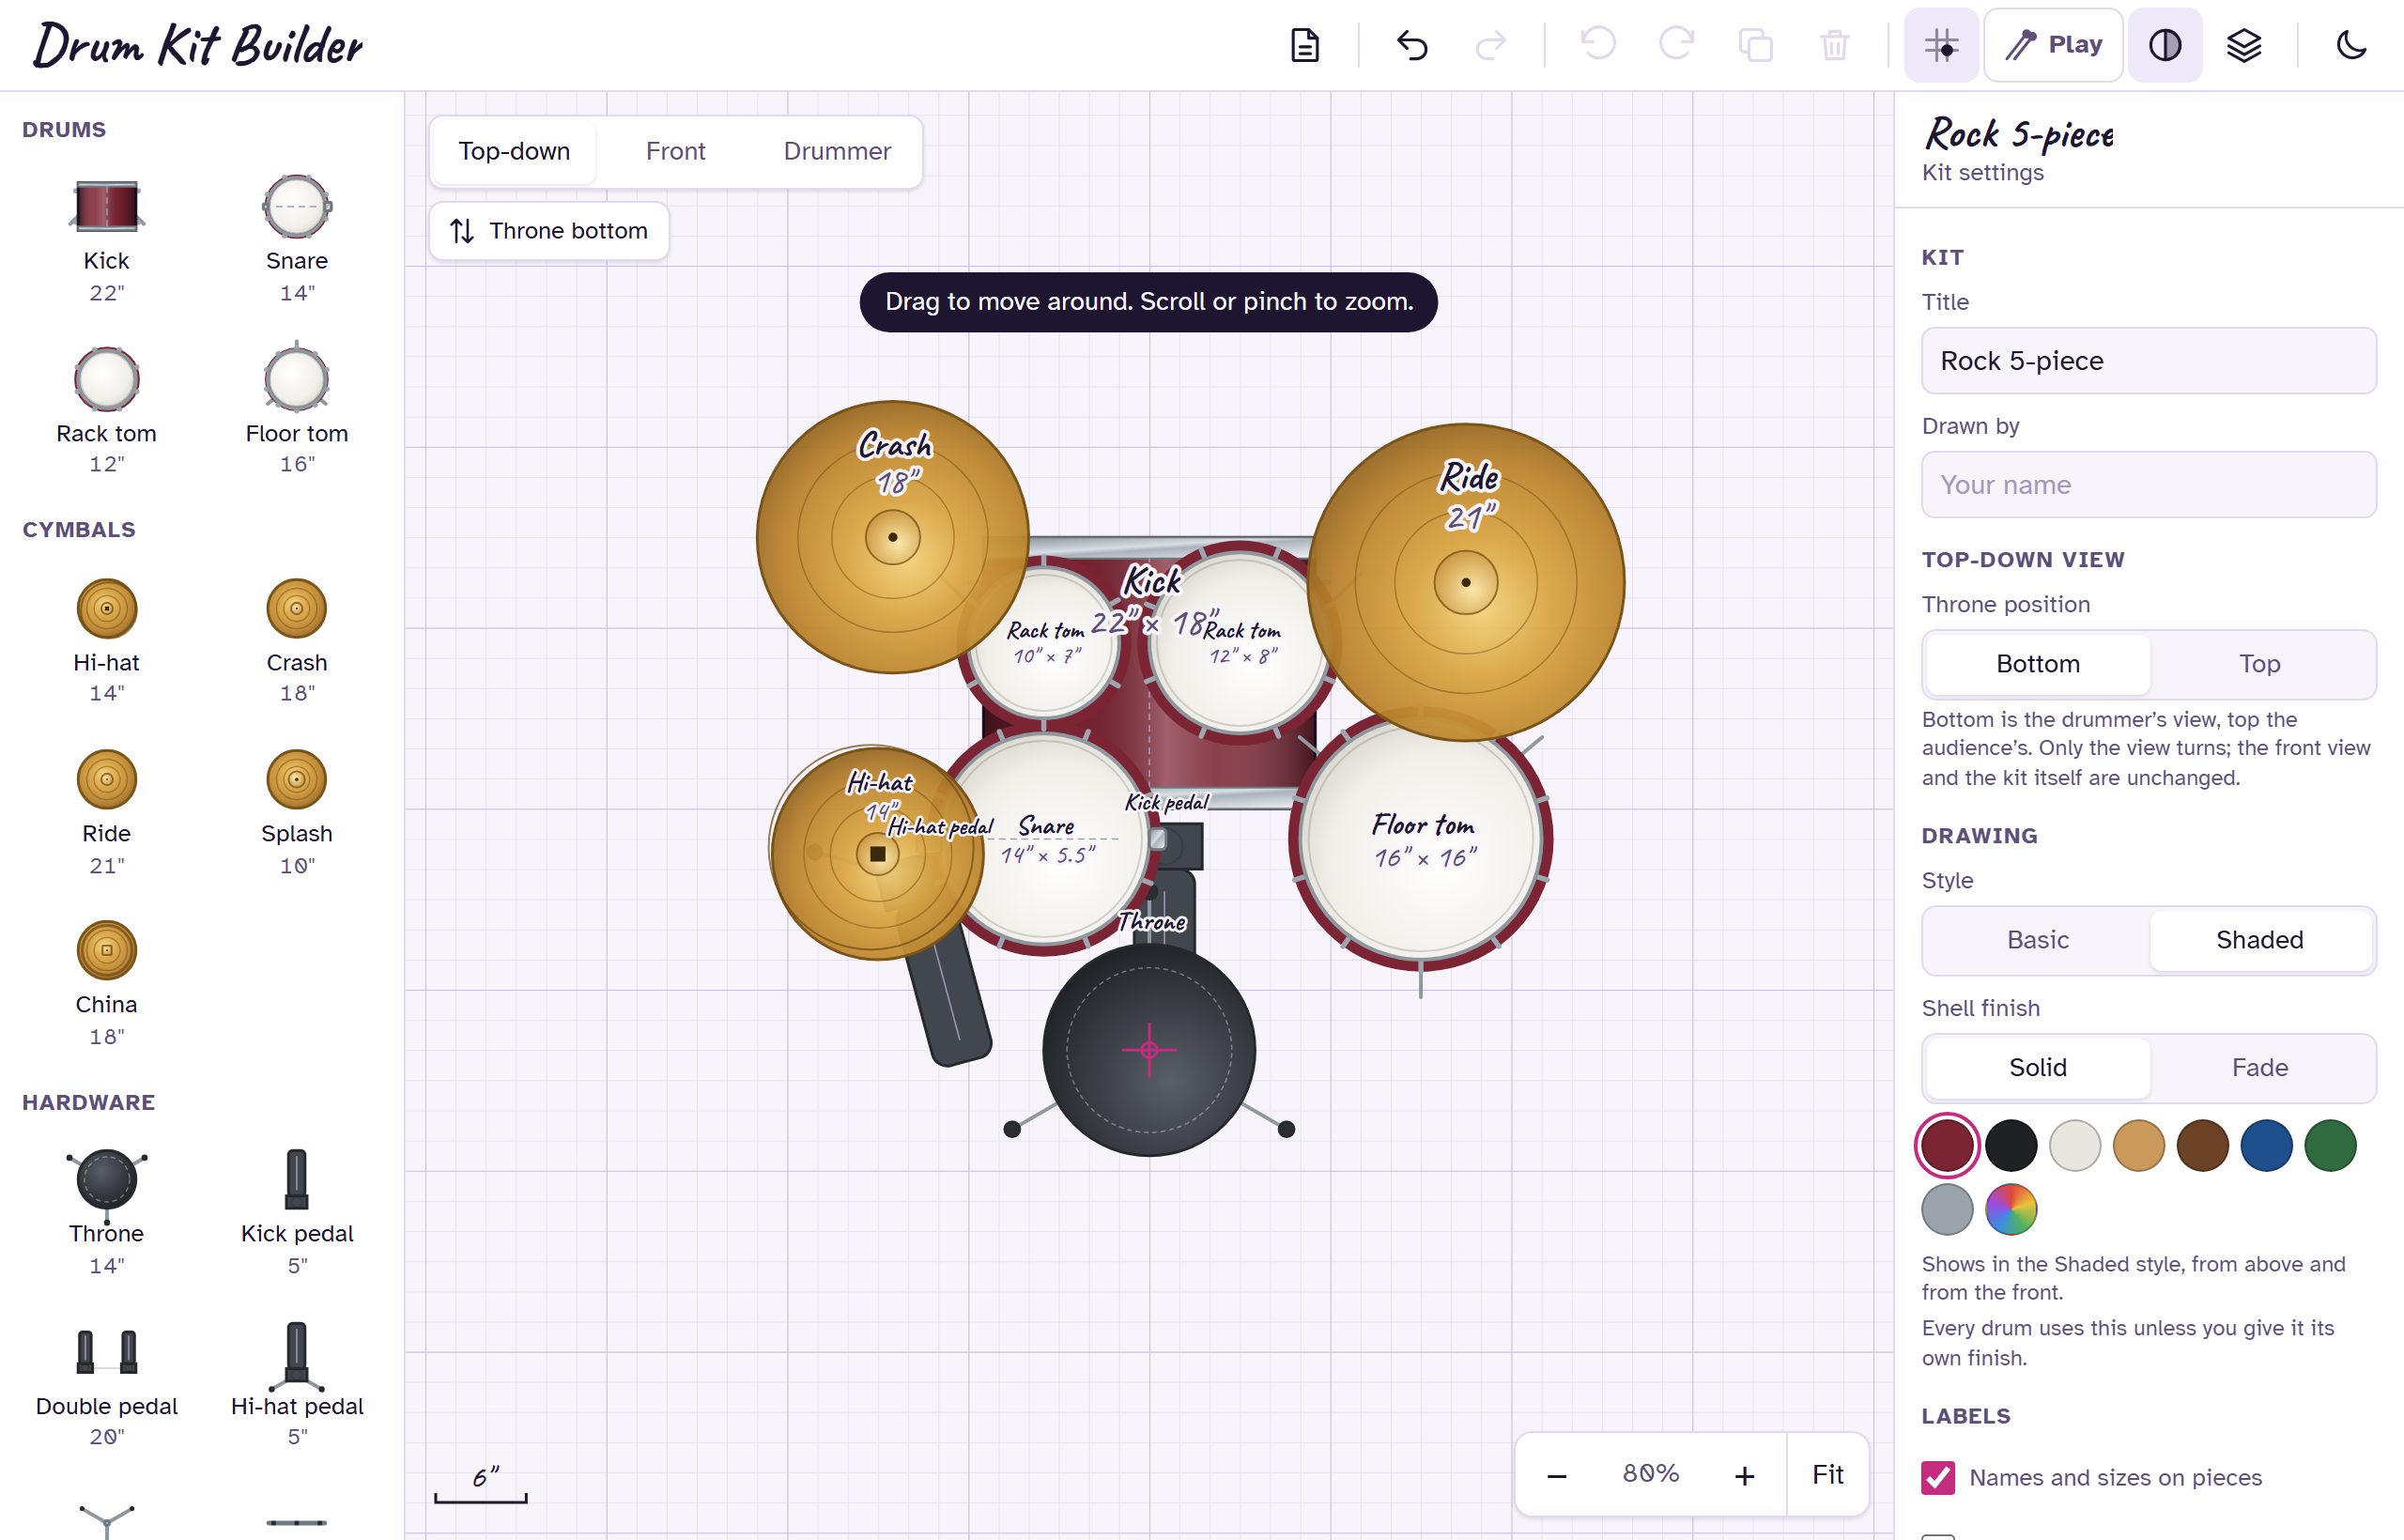
Task: Add the Hi-hat pedal 5" hardware item
Action: click(x=297, y=1384)
